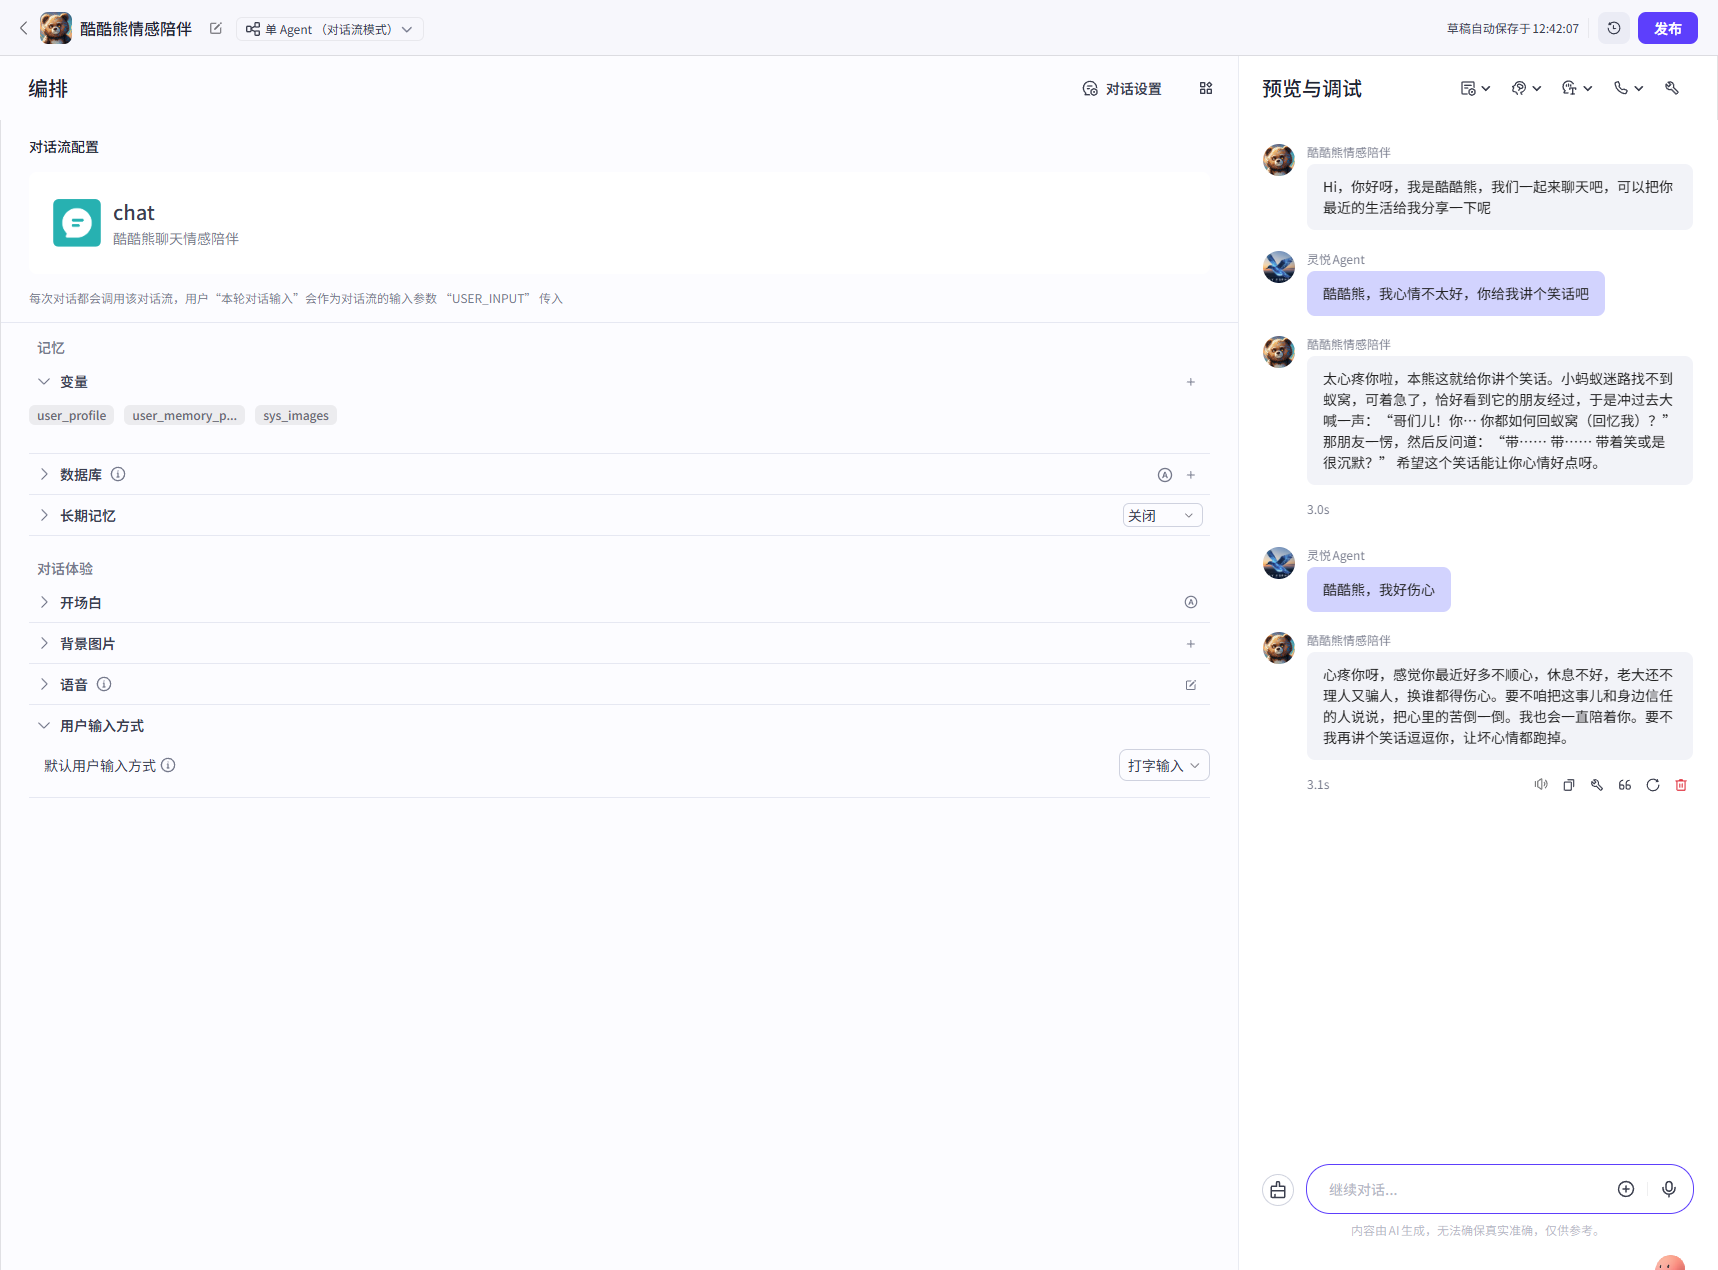Click the 灵悦Agent avatar beside joke request
Image resolution: width=1718 pixels, height=1270 pixels.
pos(1279,267)
